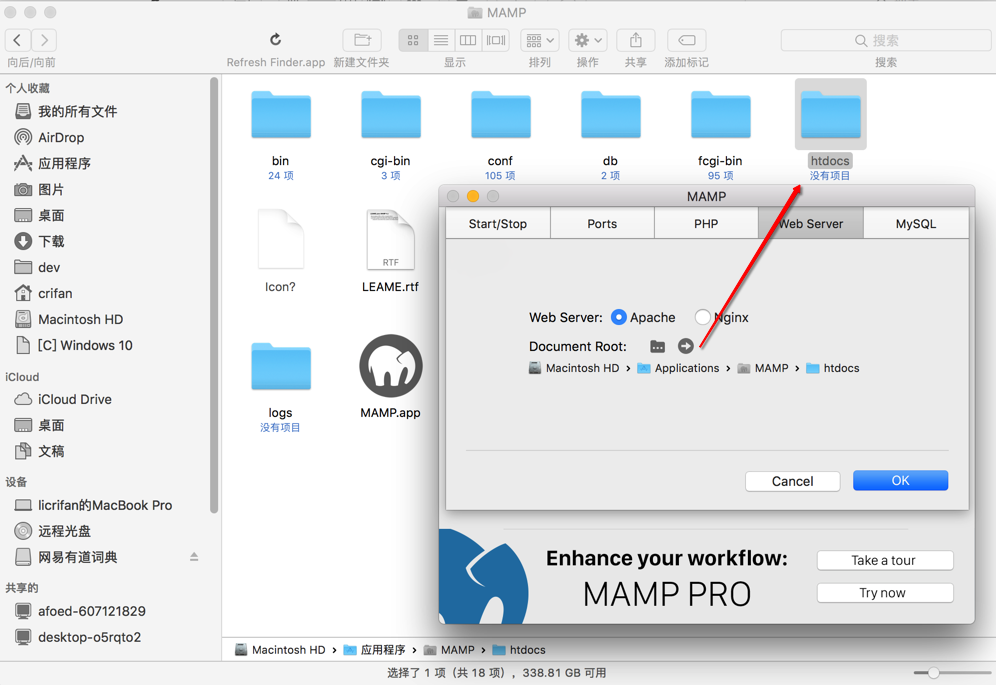This screenshot has height=685, width=996.
Task: Open the bin folder
Action: (281, 116)
